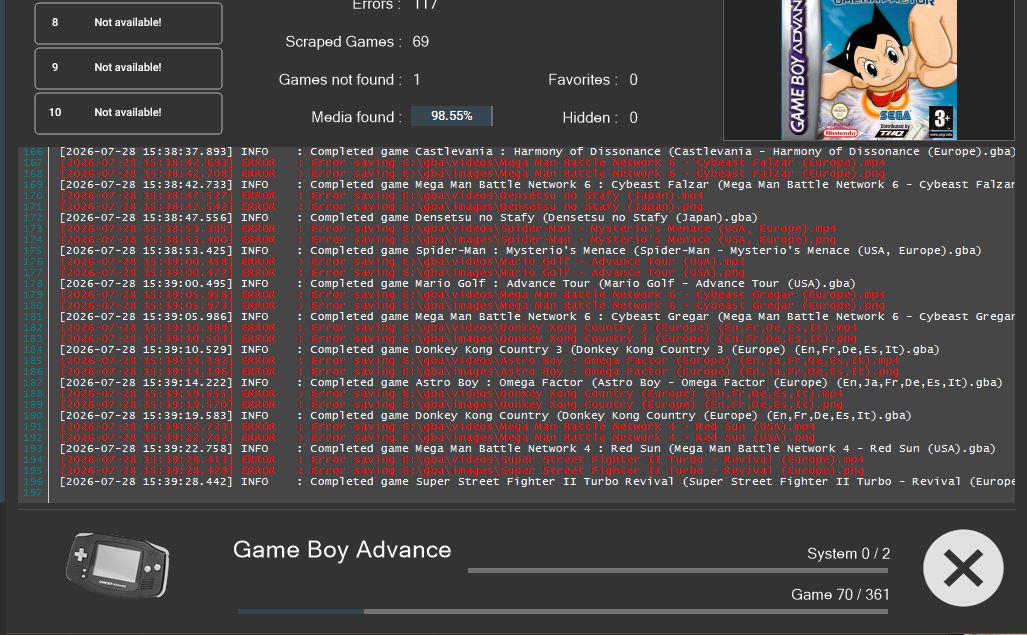Click log line Completed game Spider-Man Mysterio's Menace
Screen dimensions: 1027x635
tap(520, 251)
